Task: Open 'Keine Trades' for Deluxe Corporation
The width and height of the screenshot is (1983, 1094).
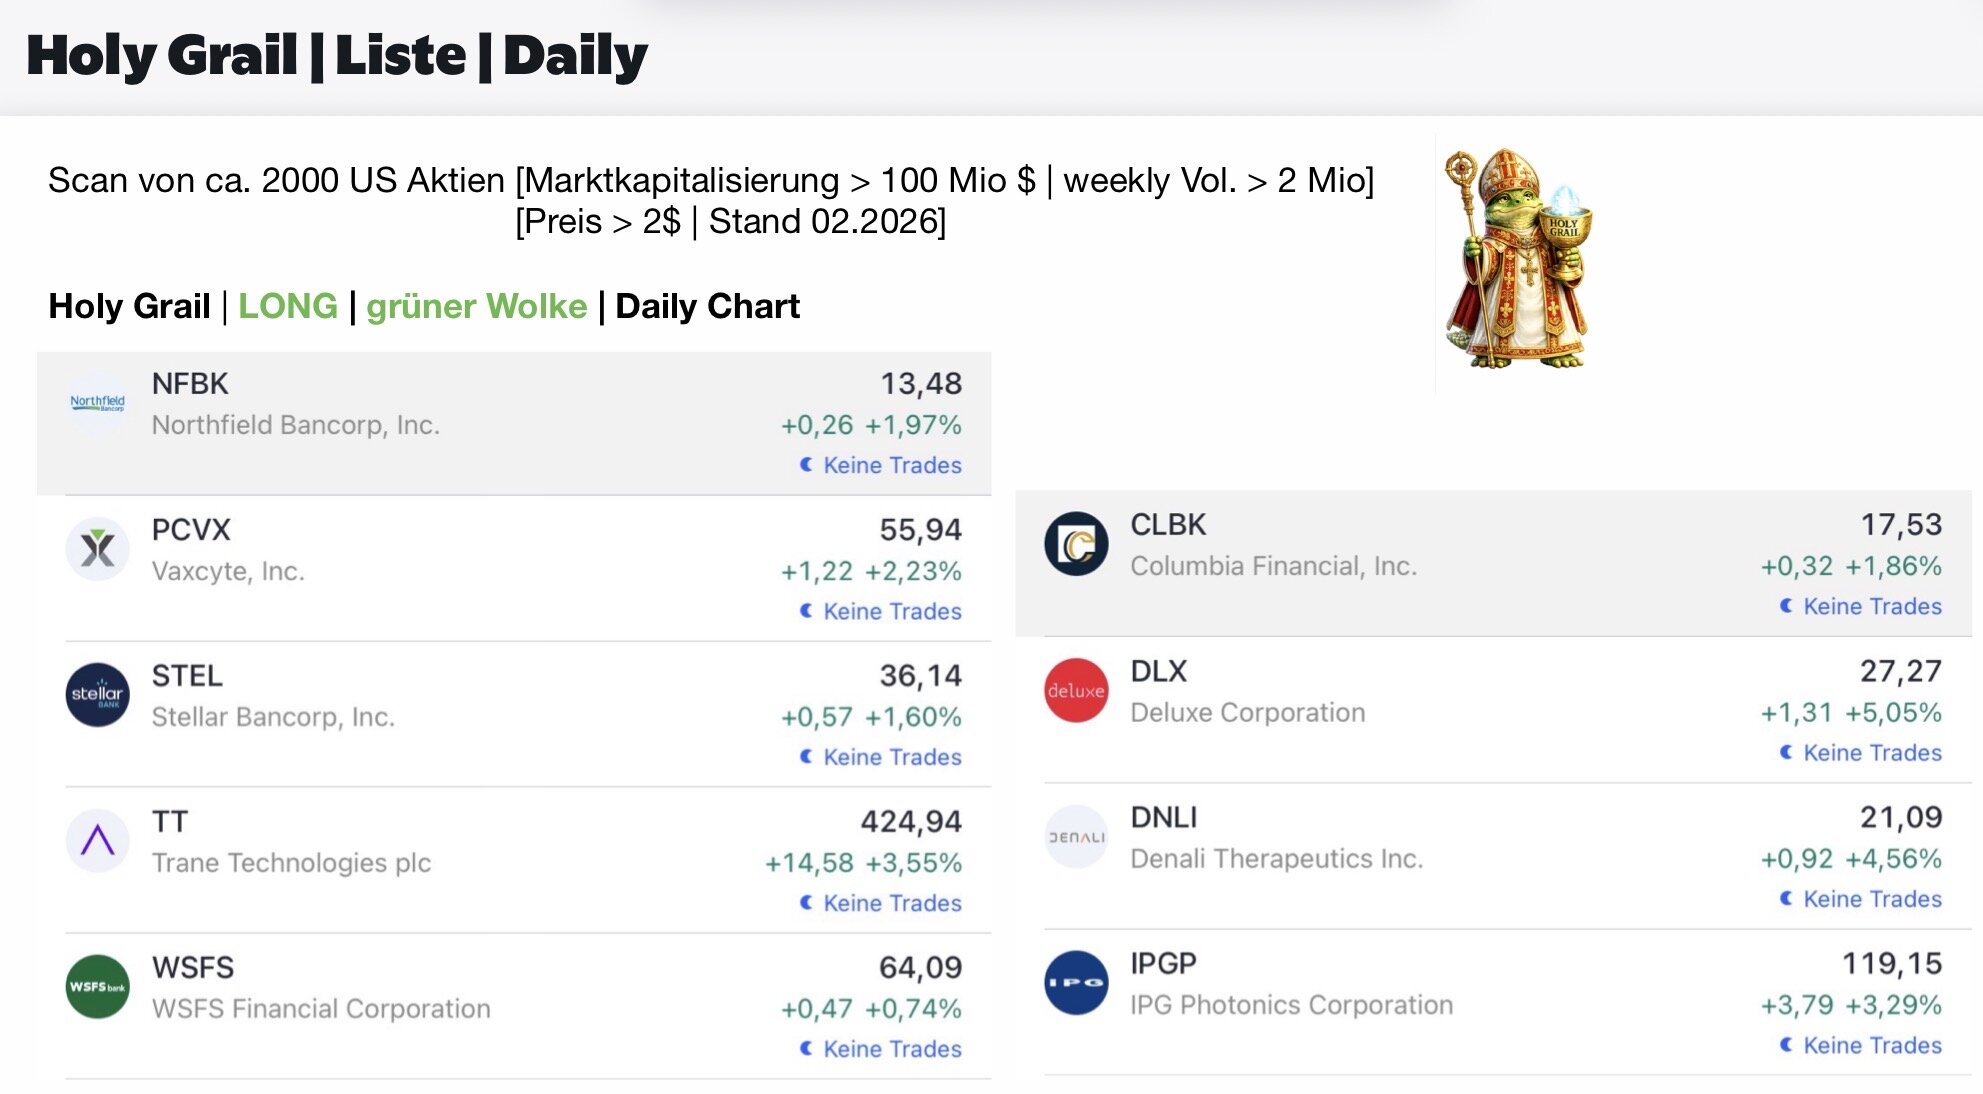Action: tap(1872, 753)
